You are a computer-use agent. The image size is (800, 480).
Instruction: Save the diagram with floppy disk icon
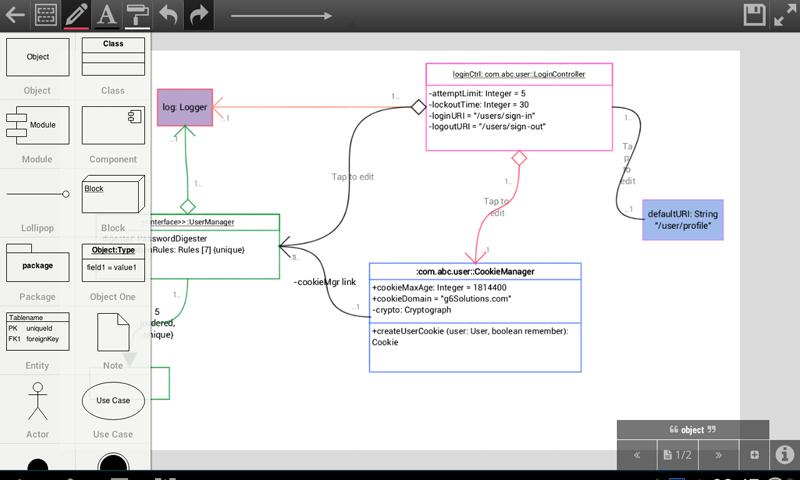755,15
